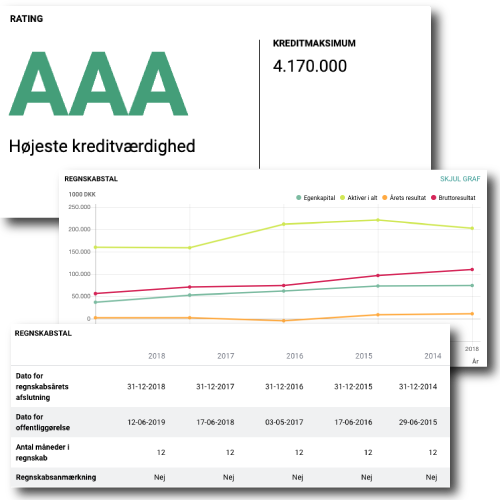Toggle Årets resultat legend entry
500x500 pixels.
pyautogui.click(x=404, y=198)
